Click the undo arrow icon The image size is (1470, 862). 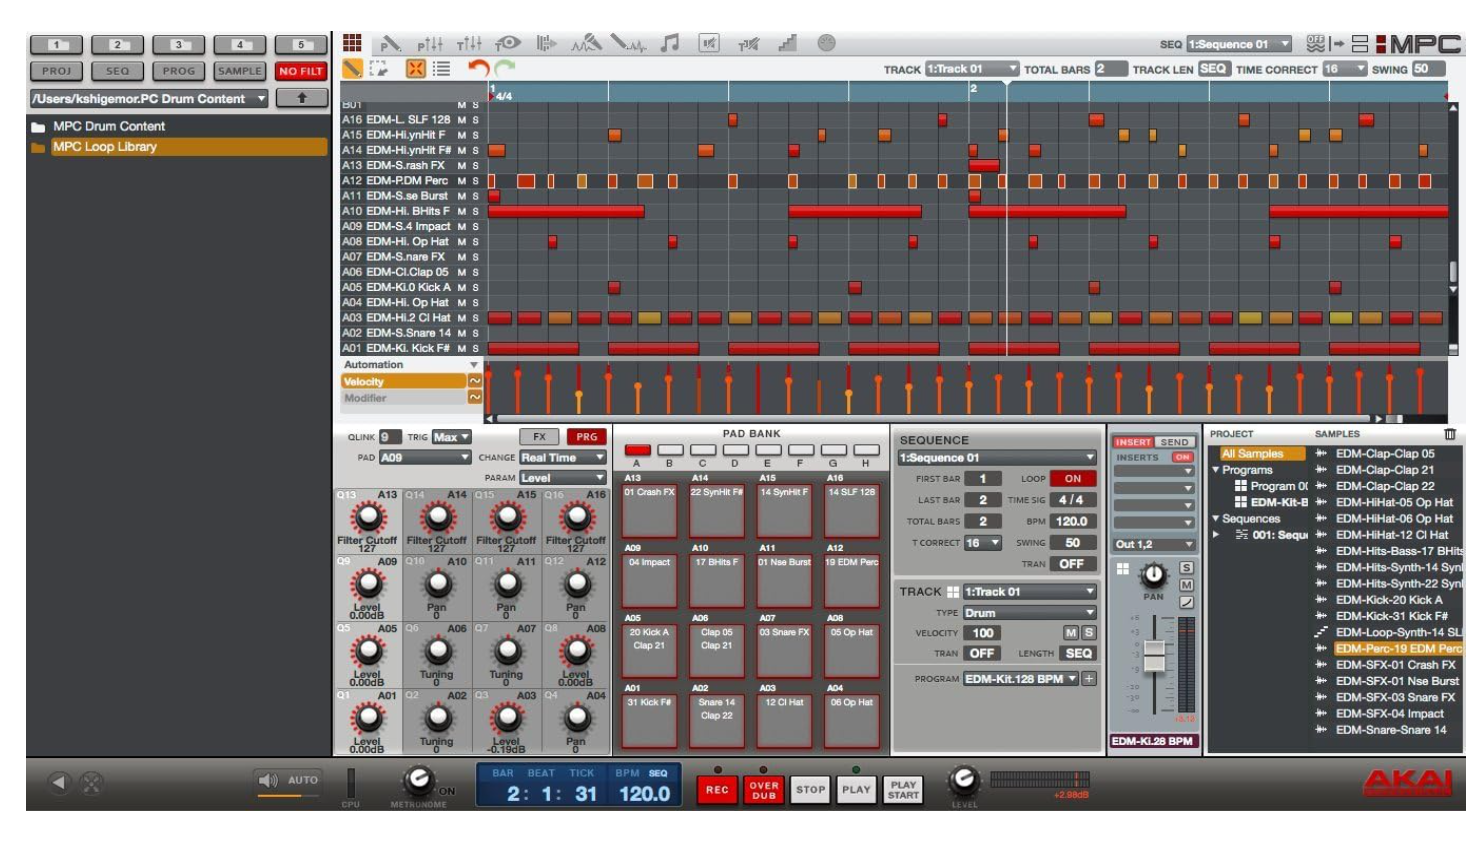[x=479, y=69]
